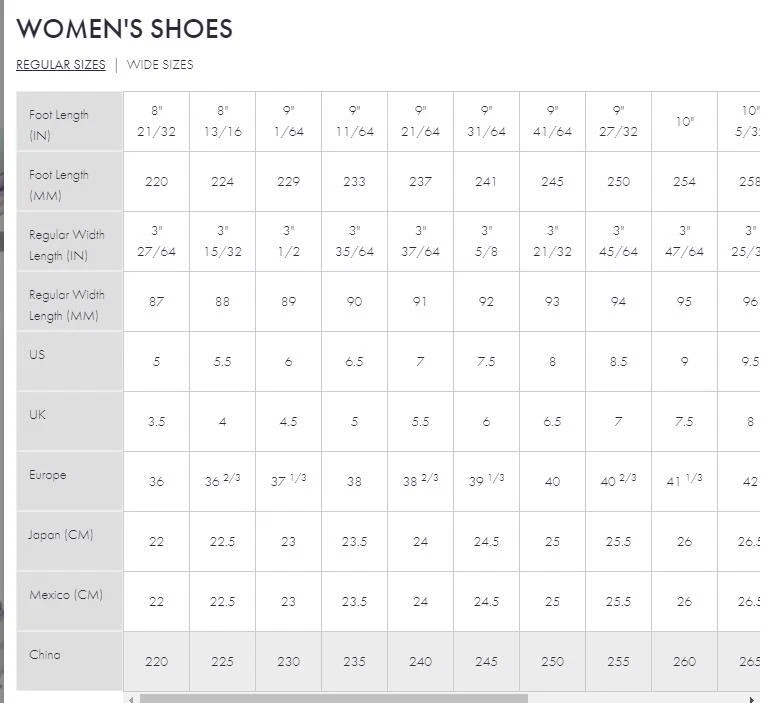
Task: Click the WOMEN'S SHOES heading
Action: [x=124, y=28]
